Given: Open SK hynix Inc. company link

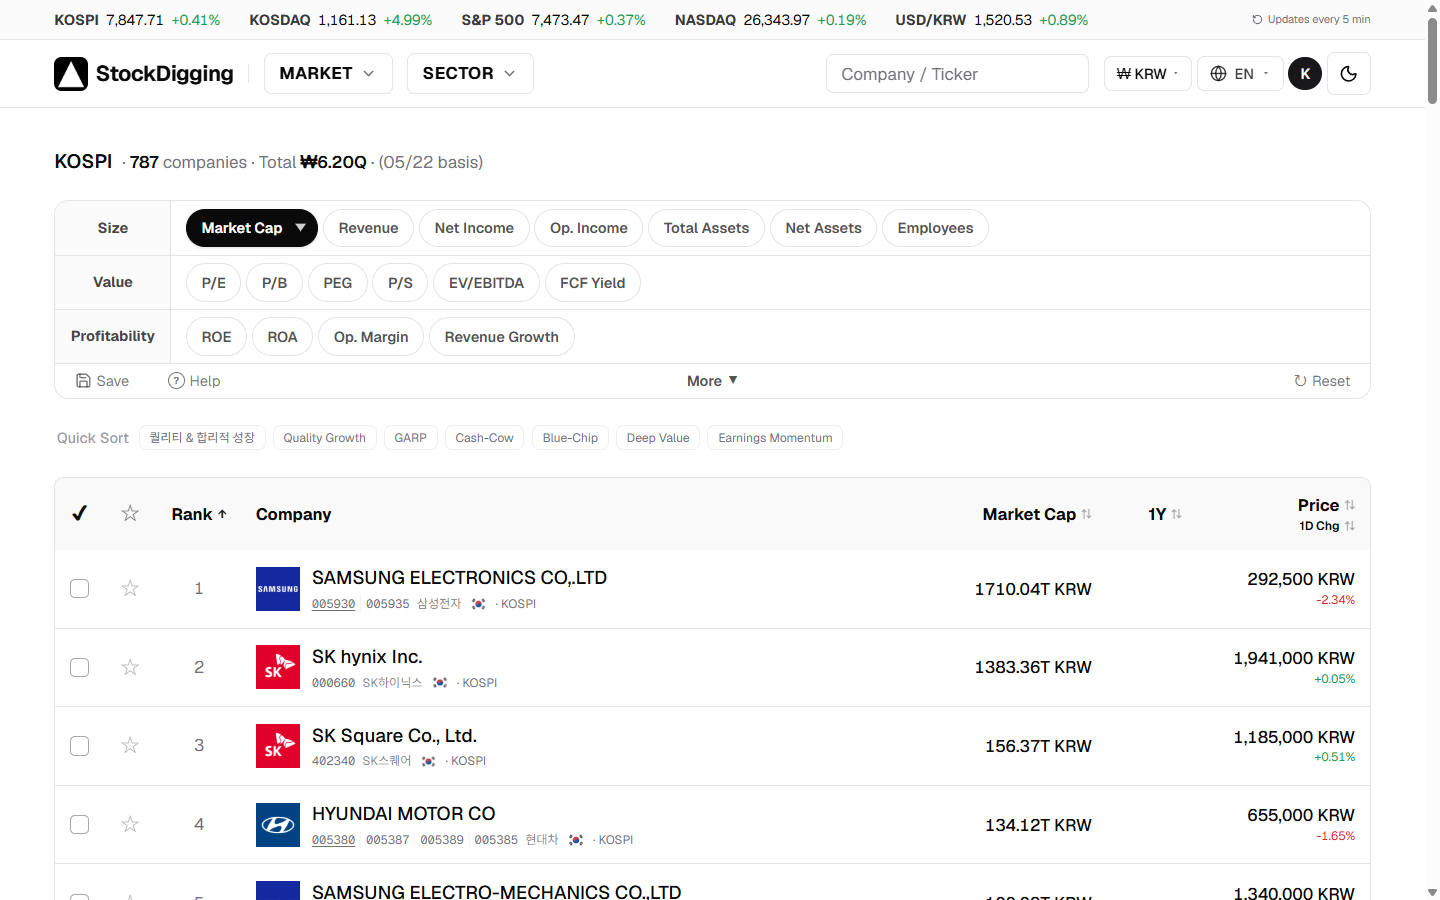Looking at the screenshot, I should (367, 657).
